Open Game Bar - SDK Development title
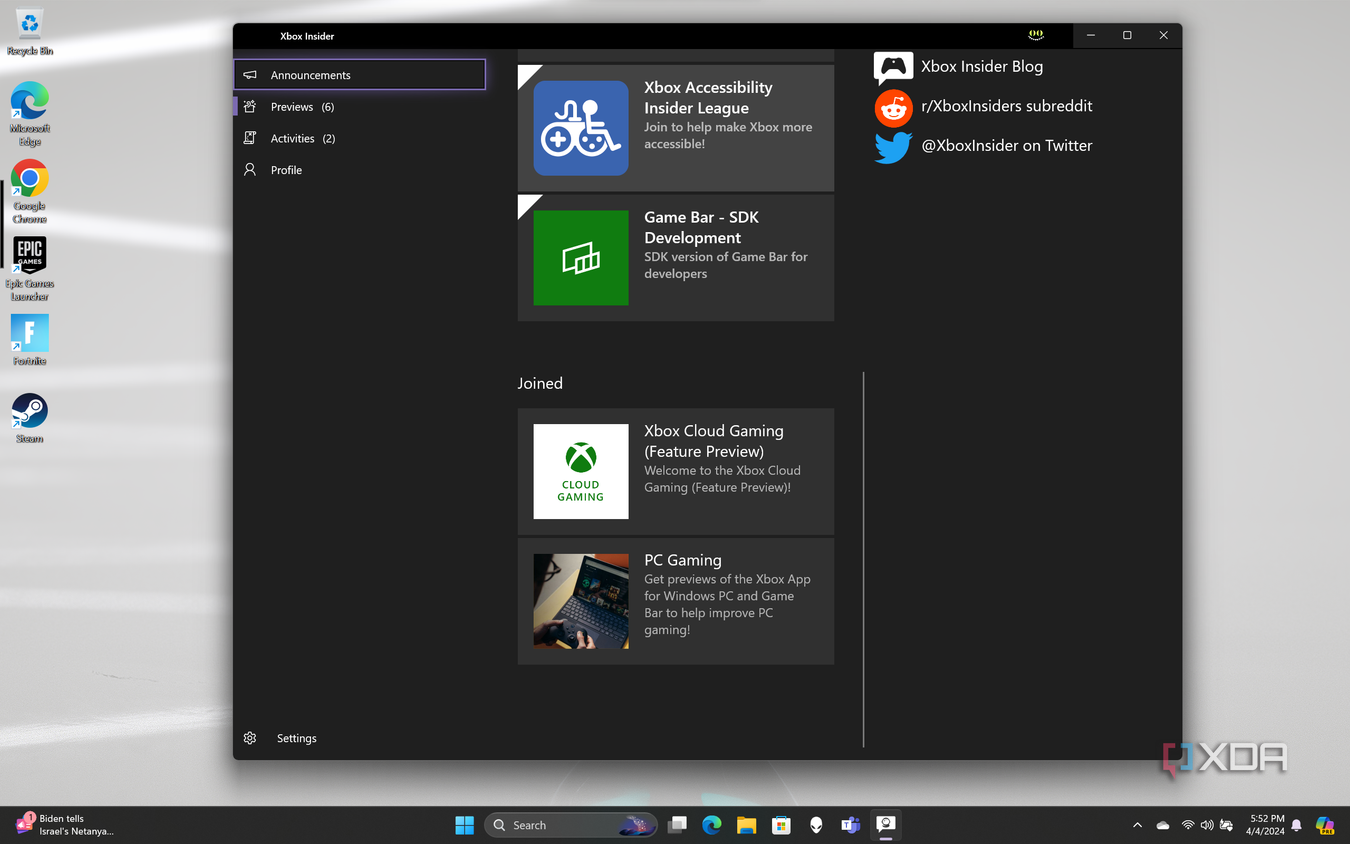The height and width of the screenshot is (844, 1350). pos(701,227)
